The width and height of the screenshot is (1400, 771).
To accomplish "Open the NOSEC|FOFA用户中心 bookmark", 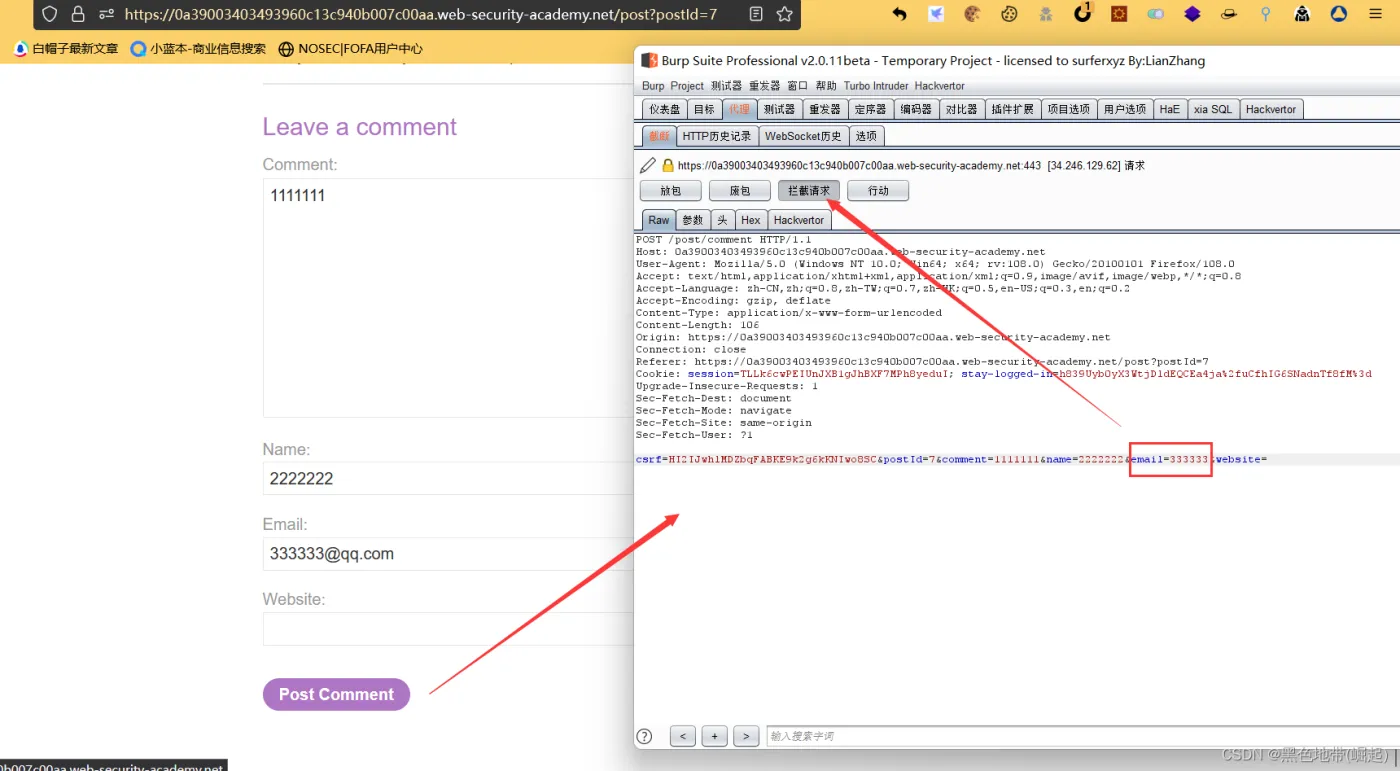I will (350, 48).
